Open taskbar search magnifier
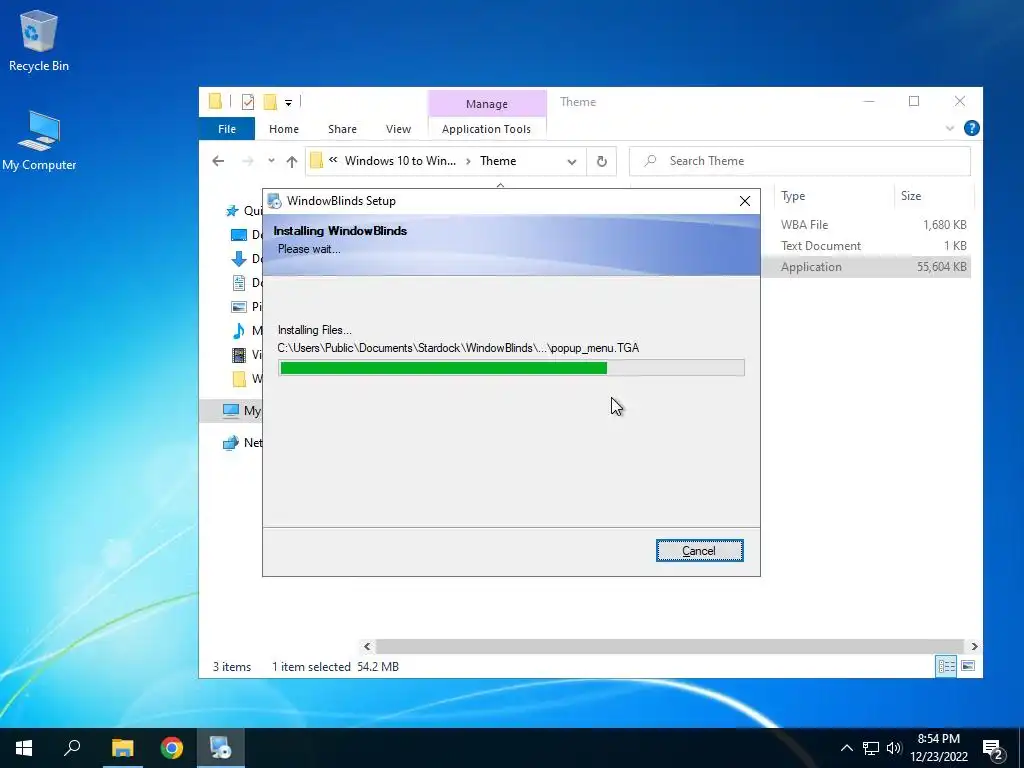This screenshot has width=1024, height=768. (72, 748)
